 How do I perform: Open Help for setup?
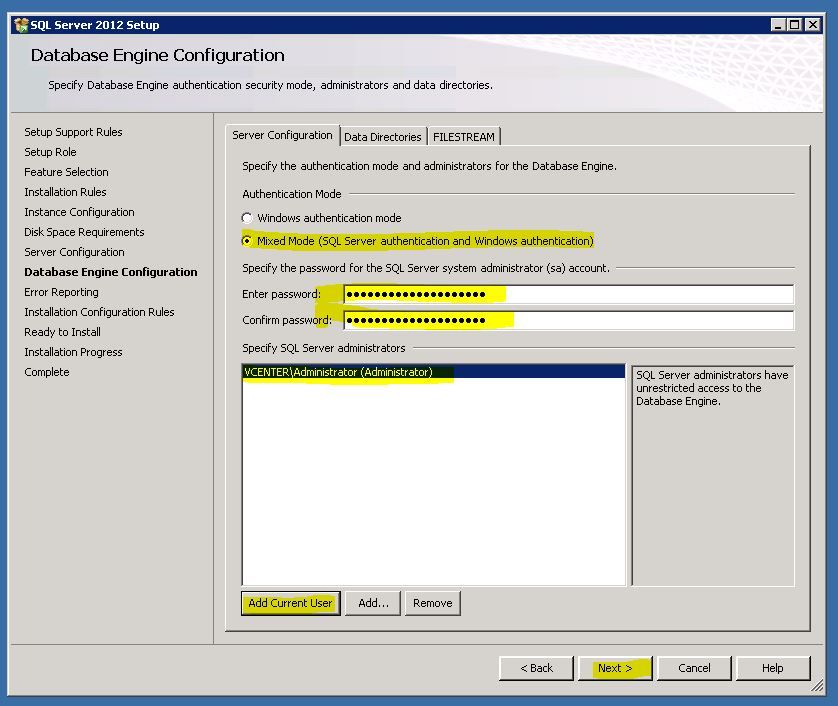[773, 668]
